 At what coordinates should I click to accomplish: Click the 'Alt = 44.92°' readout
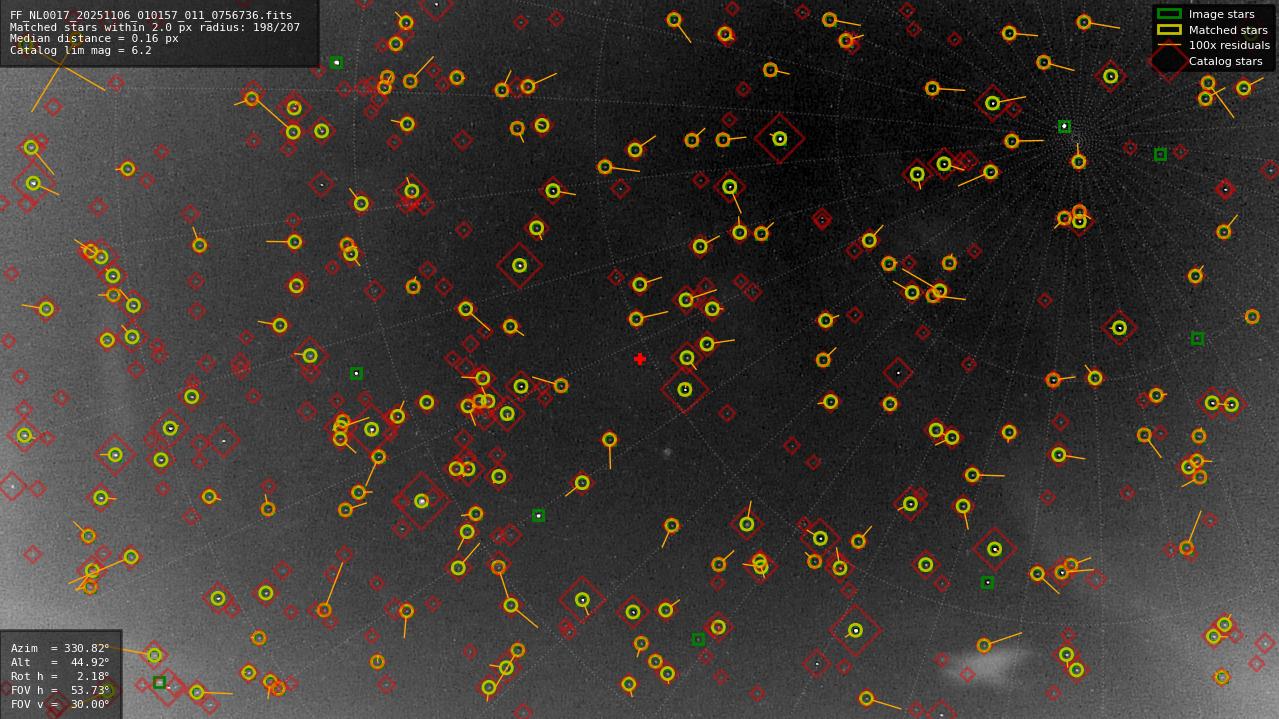tap(60, 662)
